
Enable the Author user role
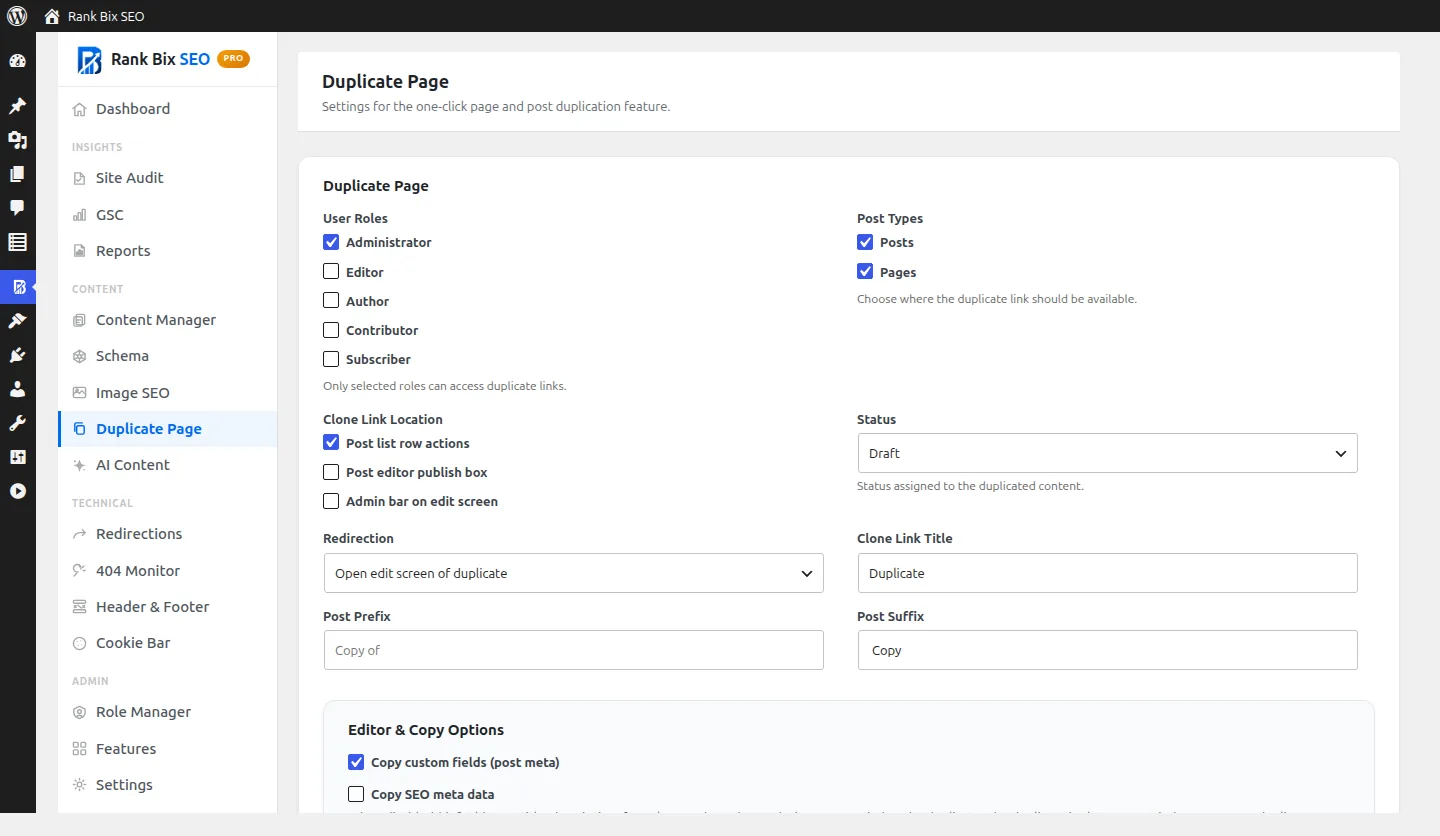point(331,300)
